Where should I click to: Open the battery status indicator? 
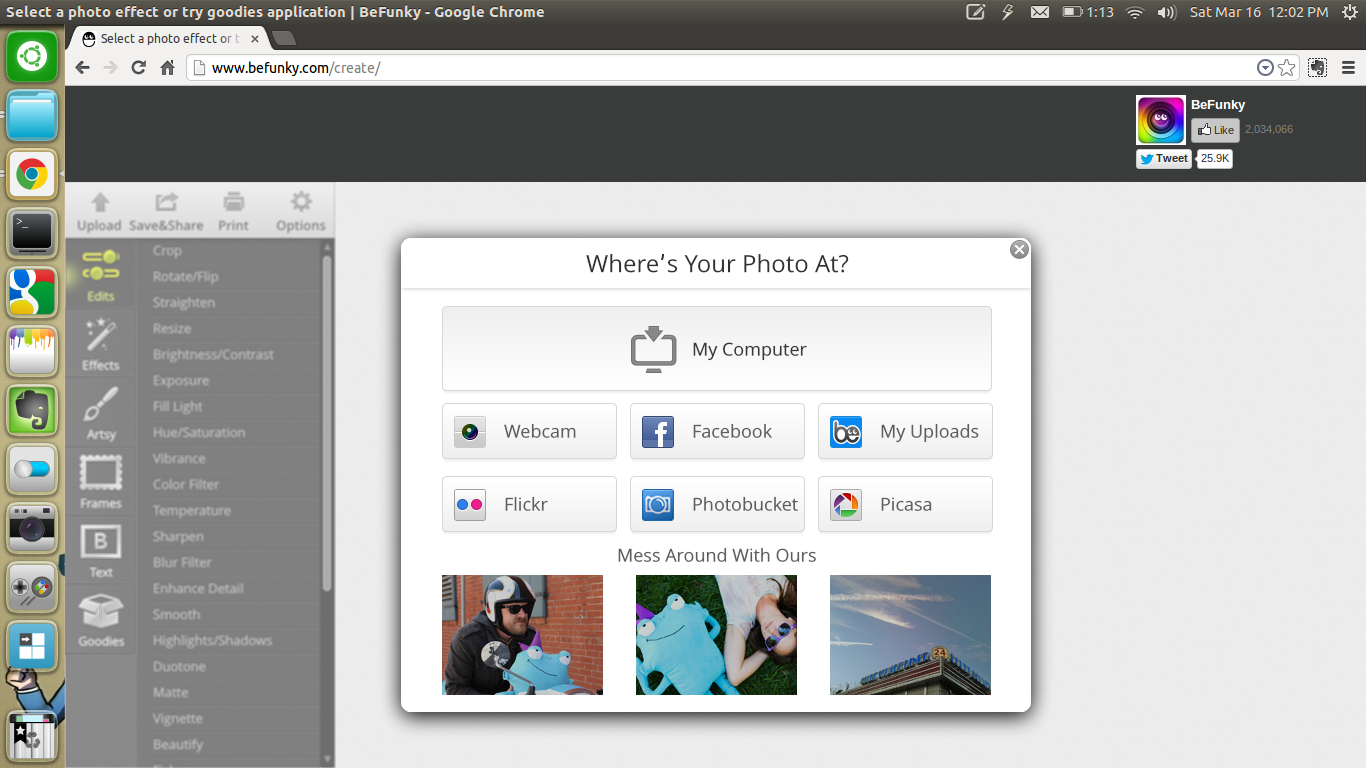1088,12
